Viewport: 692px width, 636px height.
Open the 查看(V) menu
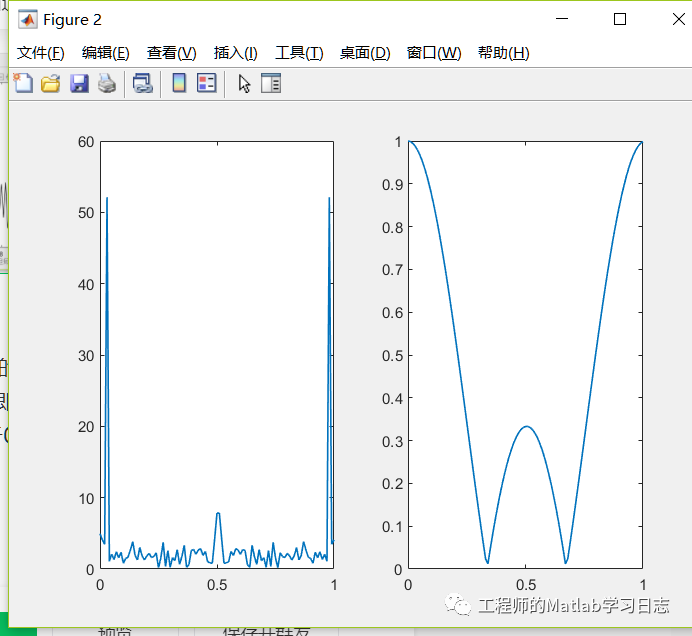[171, 53]
